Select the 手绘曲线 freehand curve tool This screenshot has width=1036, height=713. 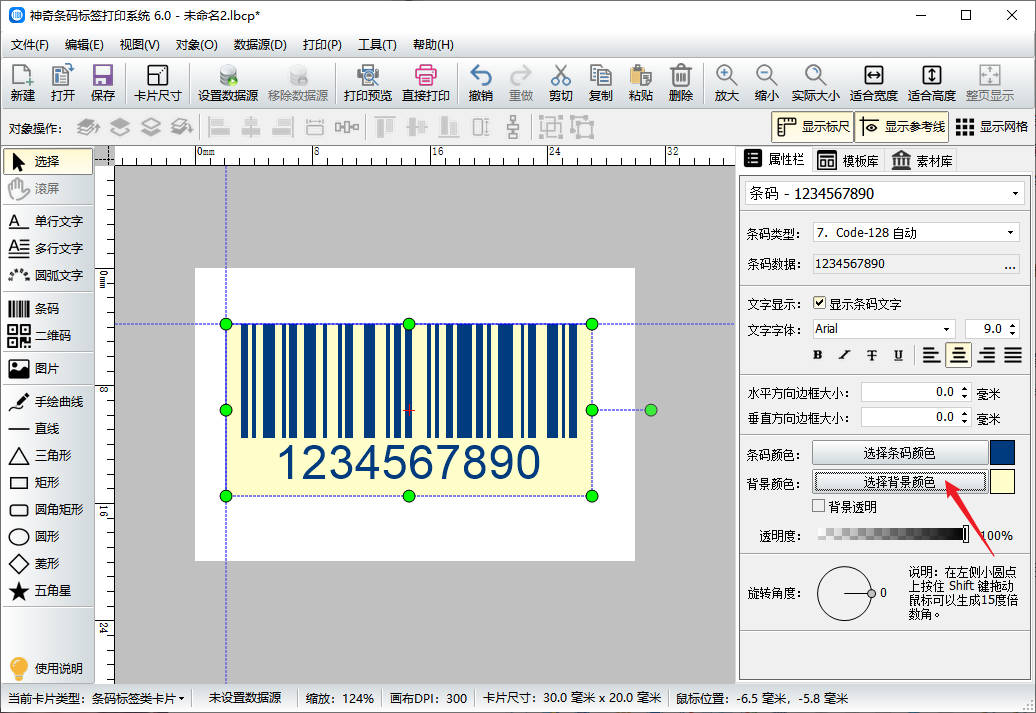pos(48,401)
